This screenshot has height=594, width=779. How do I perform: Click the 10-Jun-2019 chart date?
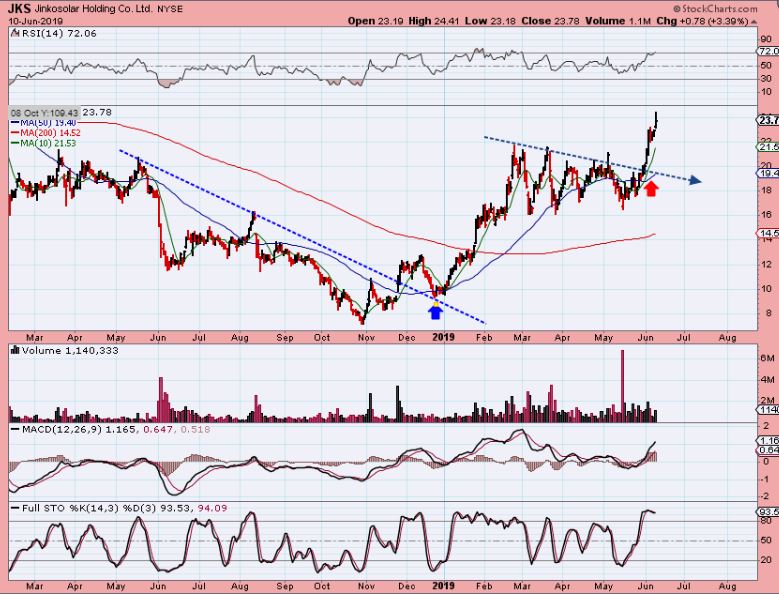pyautogui.click(x=35, y=21)
